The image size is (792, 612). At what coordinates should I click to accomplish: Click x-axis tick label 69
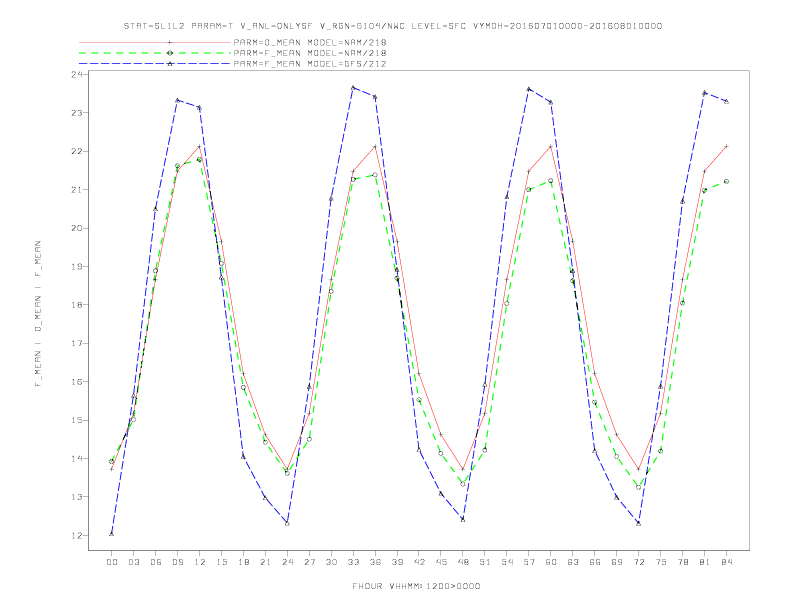click(617, 562)
